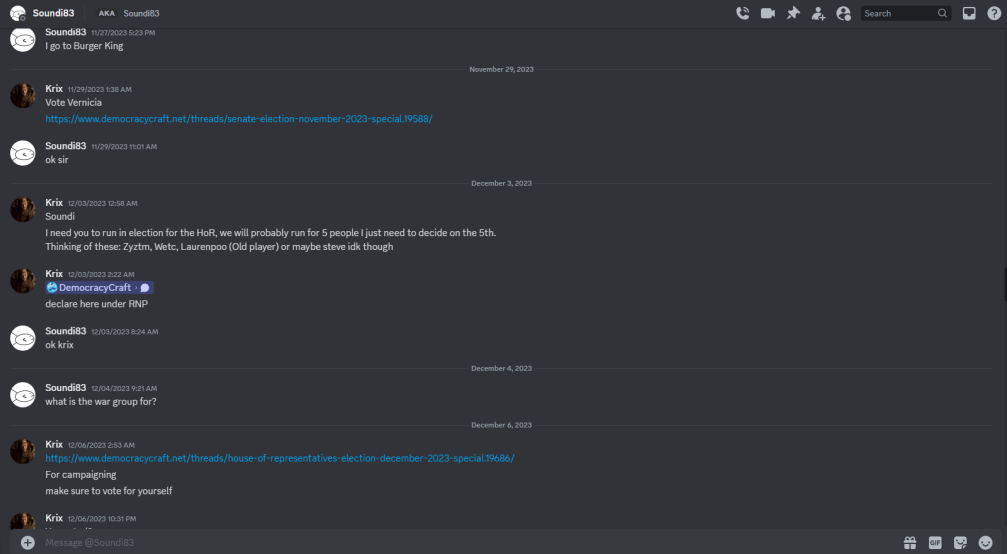Image resolution: width=1007 pixels, height=554 pixels.
Task: Open the sticker picker
Action: pyautogui.click(x=960, y=542)
